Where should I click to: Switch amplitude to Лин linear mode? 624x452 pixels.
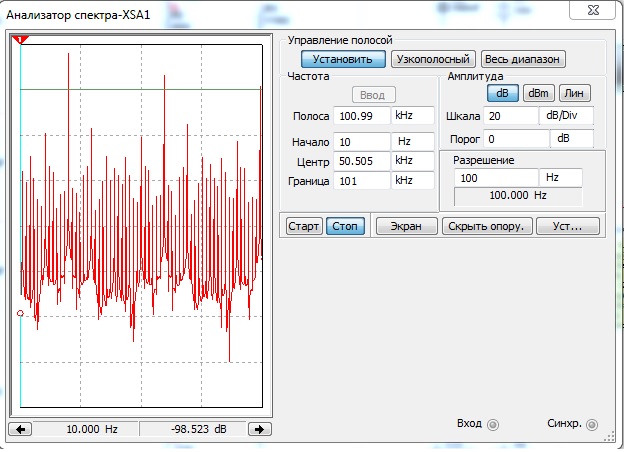[574, 93]
